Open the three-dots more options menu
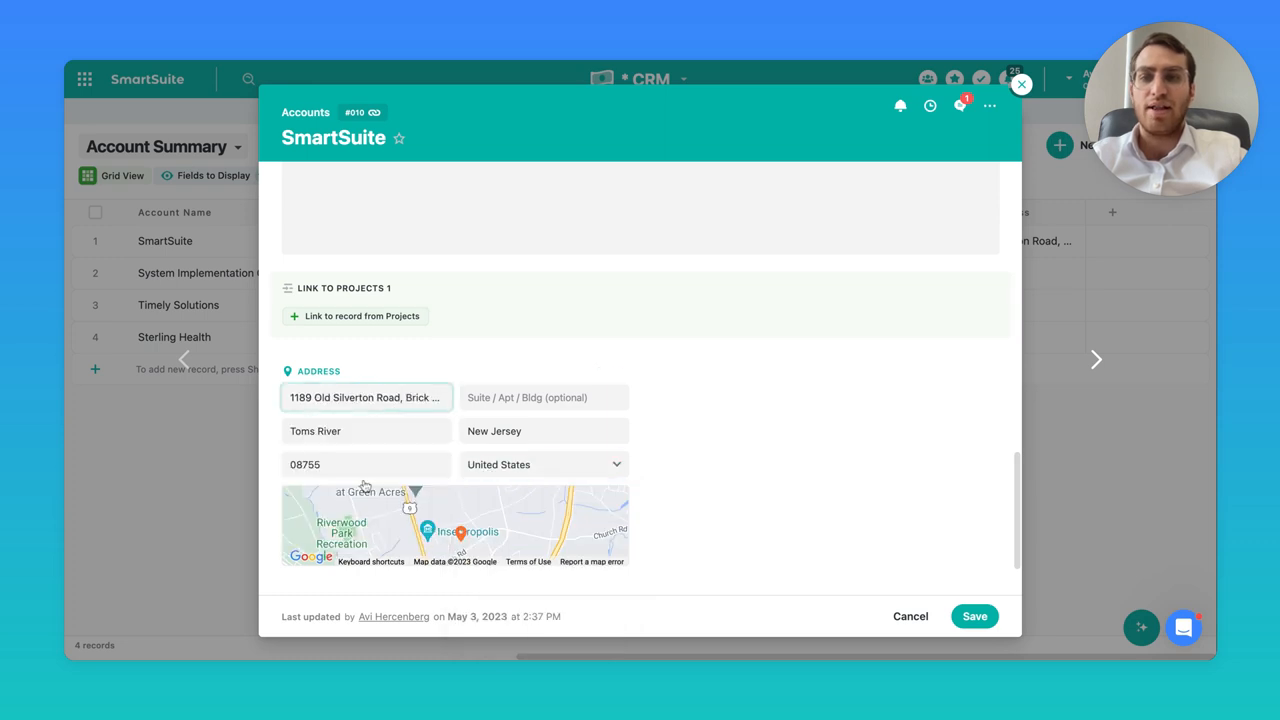 (x=990, y=106)
